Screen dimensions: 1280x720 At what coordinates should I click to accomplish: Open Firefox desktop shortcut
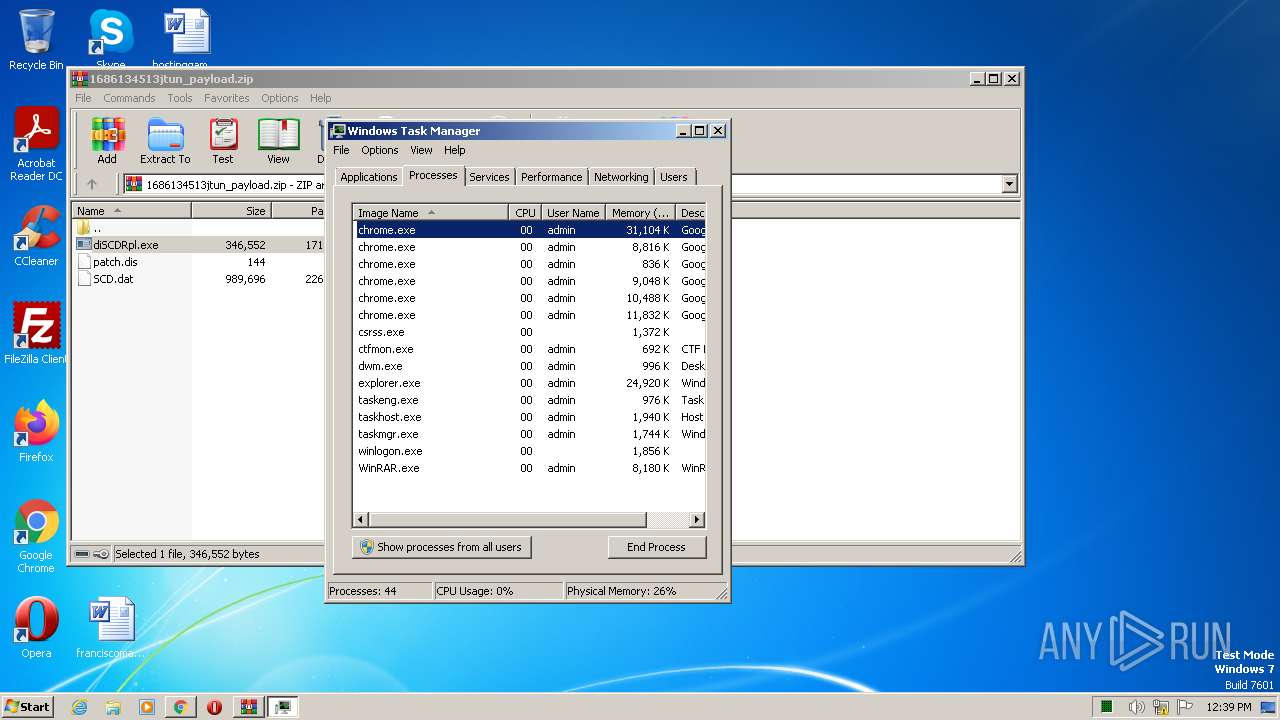pyautogui.click(x=36, y=432)
